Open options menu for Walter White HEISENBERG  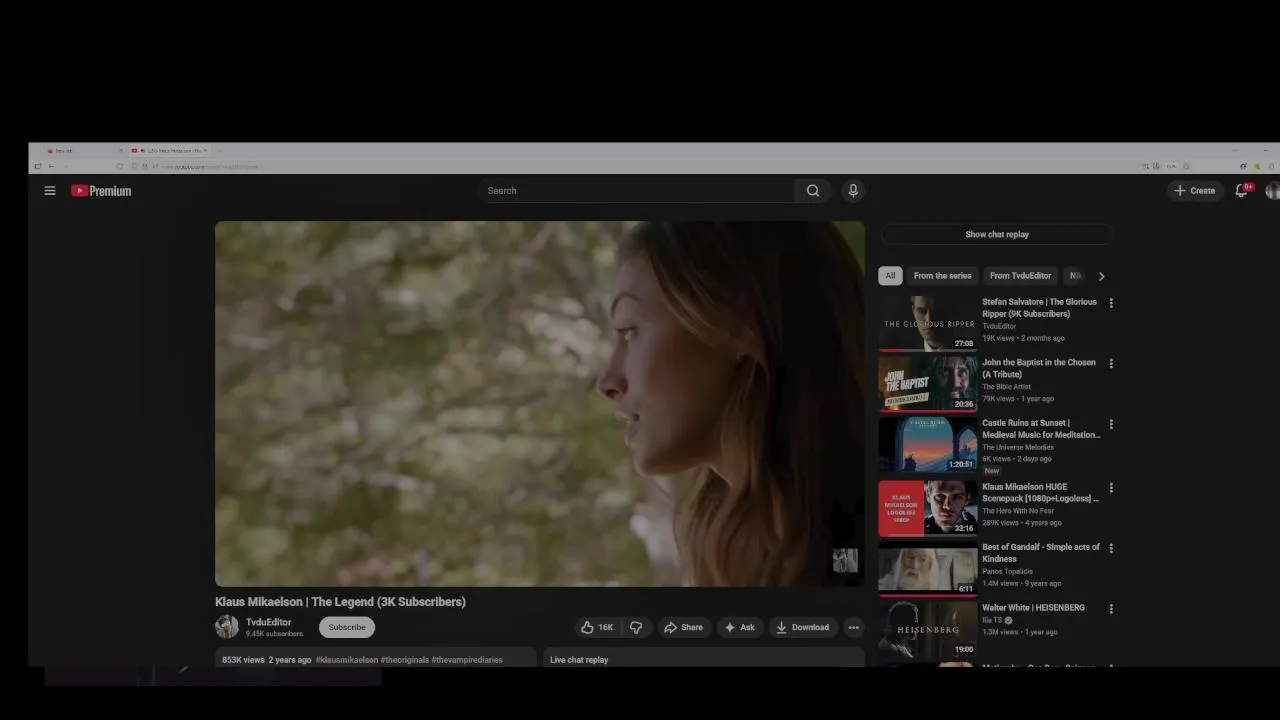pyautogui.click(x=1111, y=609)
